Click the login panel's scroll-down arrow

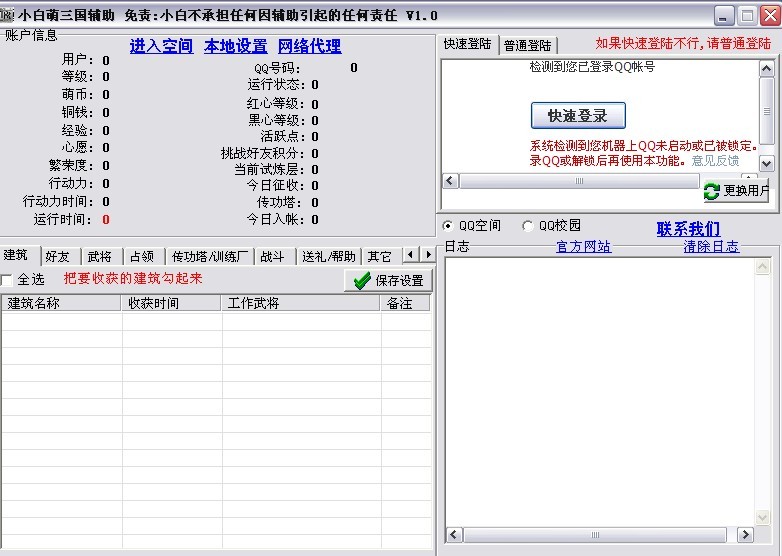coord(767,163)
